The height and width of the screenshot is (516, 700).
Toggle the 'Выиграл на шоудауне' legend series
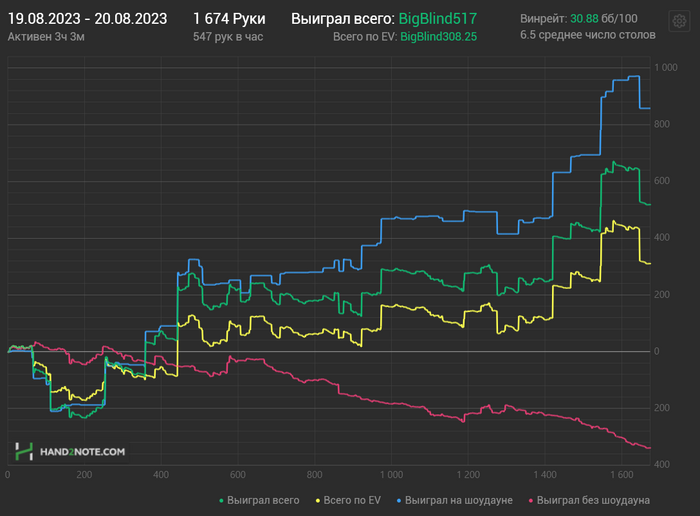point(454,500)
